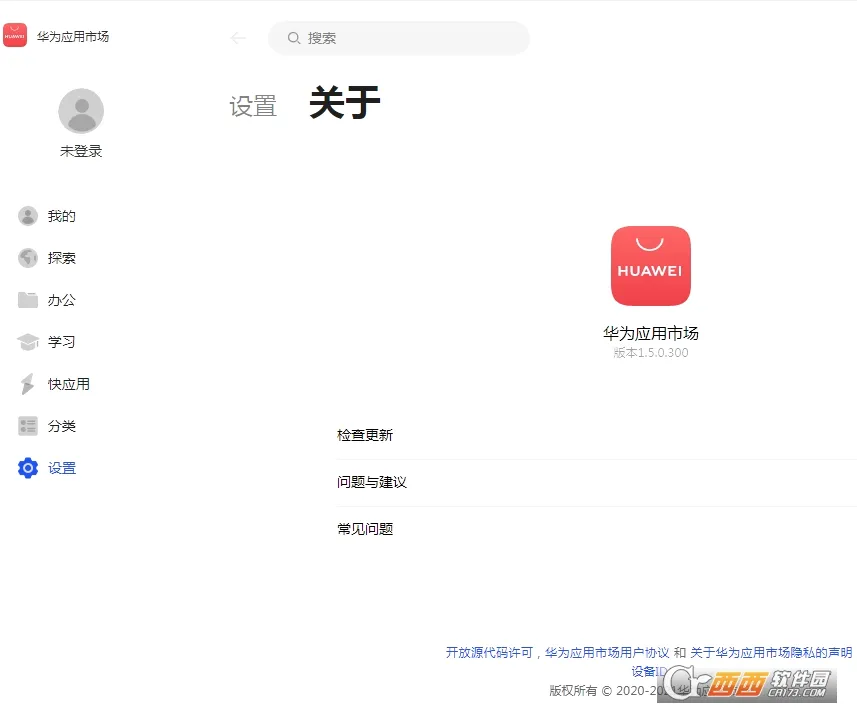
Task: Open the 学习 category
Action: (x=62, y=342)
